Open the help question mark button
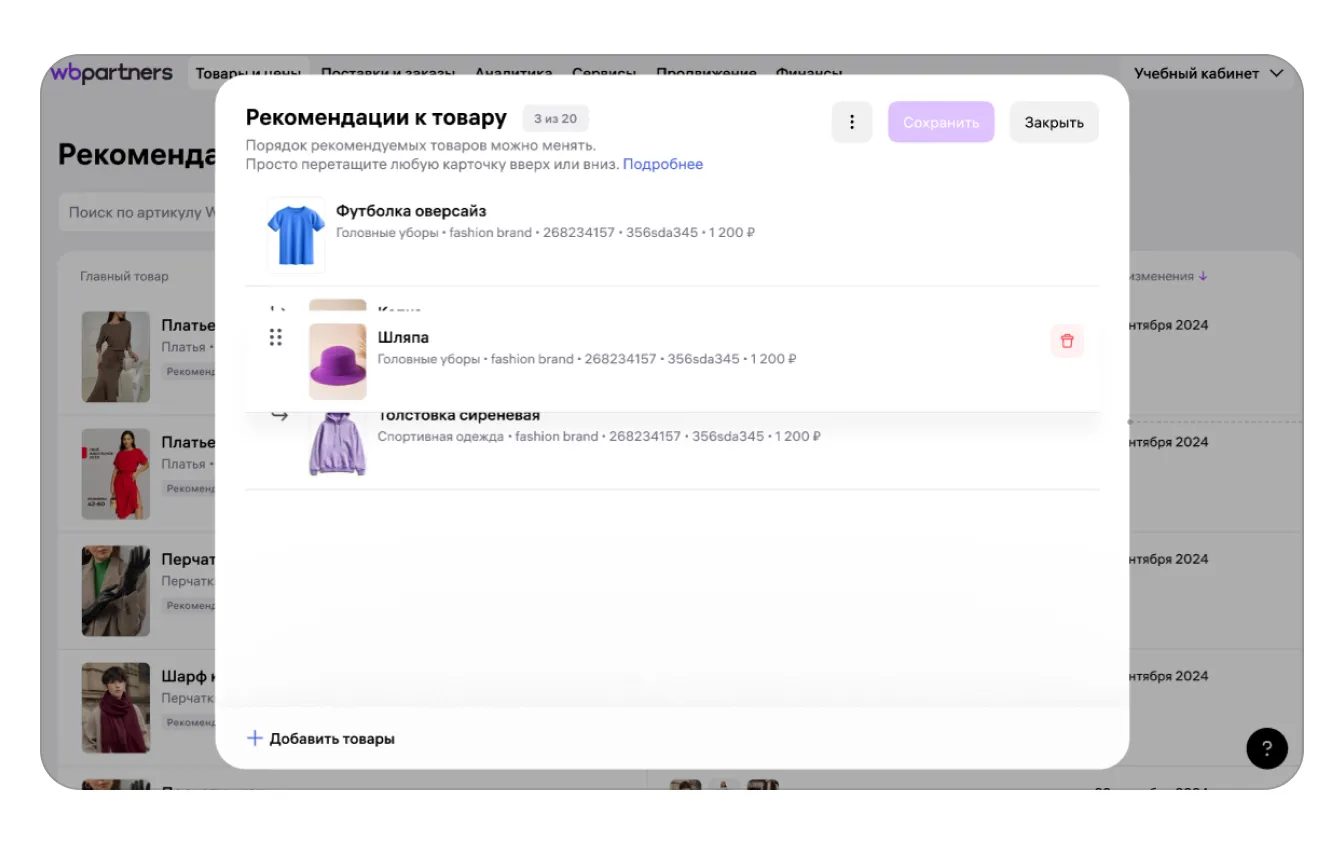 coord(1267,748)
